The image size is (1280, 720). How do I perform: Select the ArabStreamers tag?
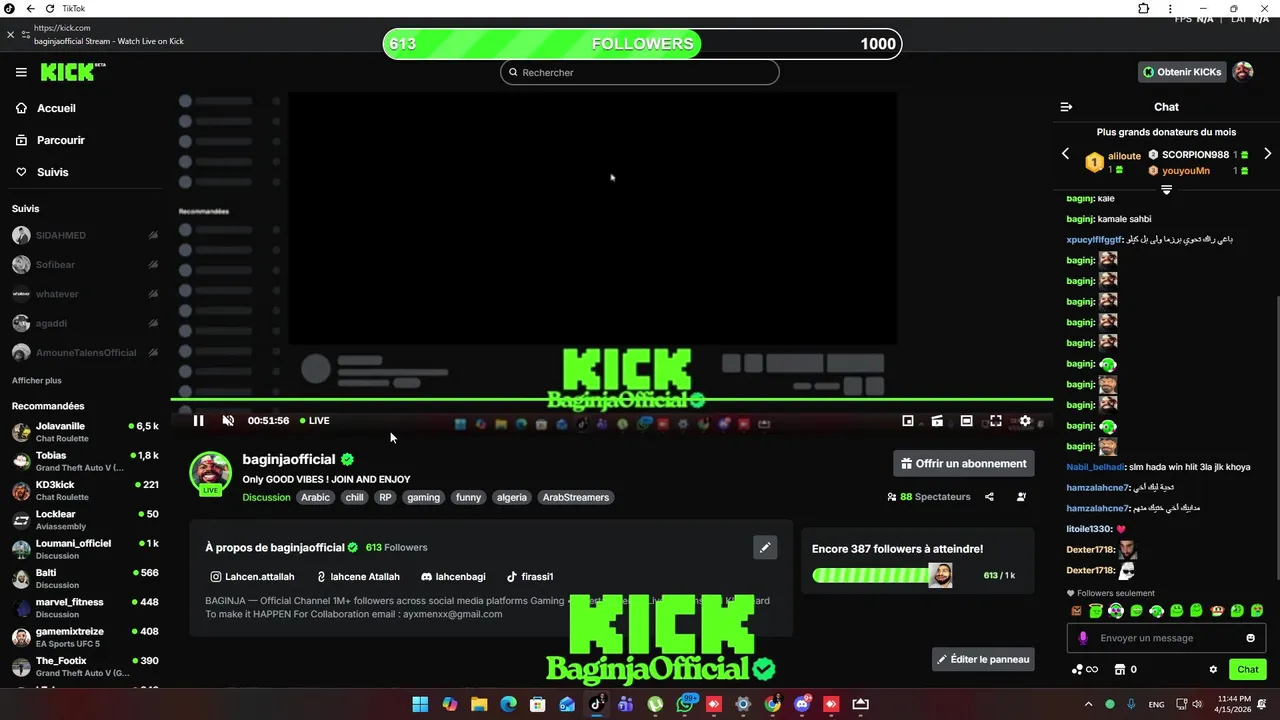[575, 497]
